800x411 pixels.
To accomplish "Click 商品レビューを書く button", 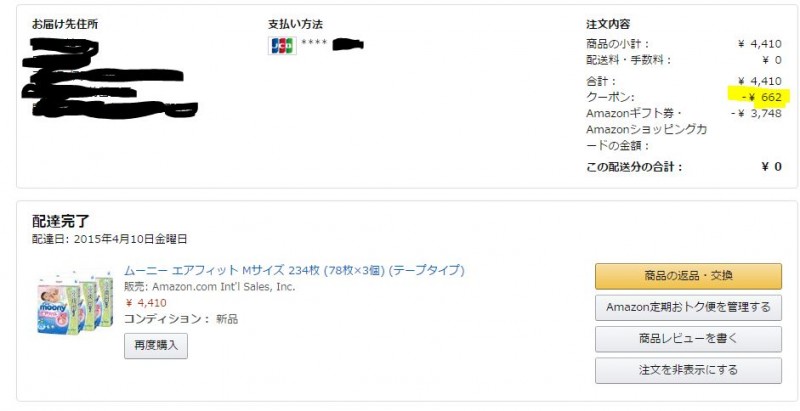I will pyautogui.click(x=688, y=339).
